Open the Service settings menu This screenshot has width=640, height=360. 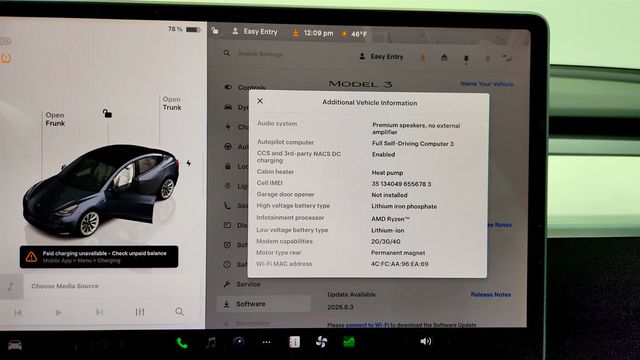pyautogui.click(x=242, y=284)
